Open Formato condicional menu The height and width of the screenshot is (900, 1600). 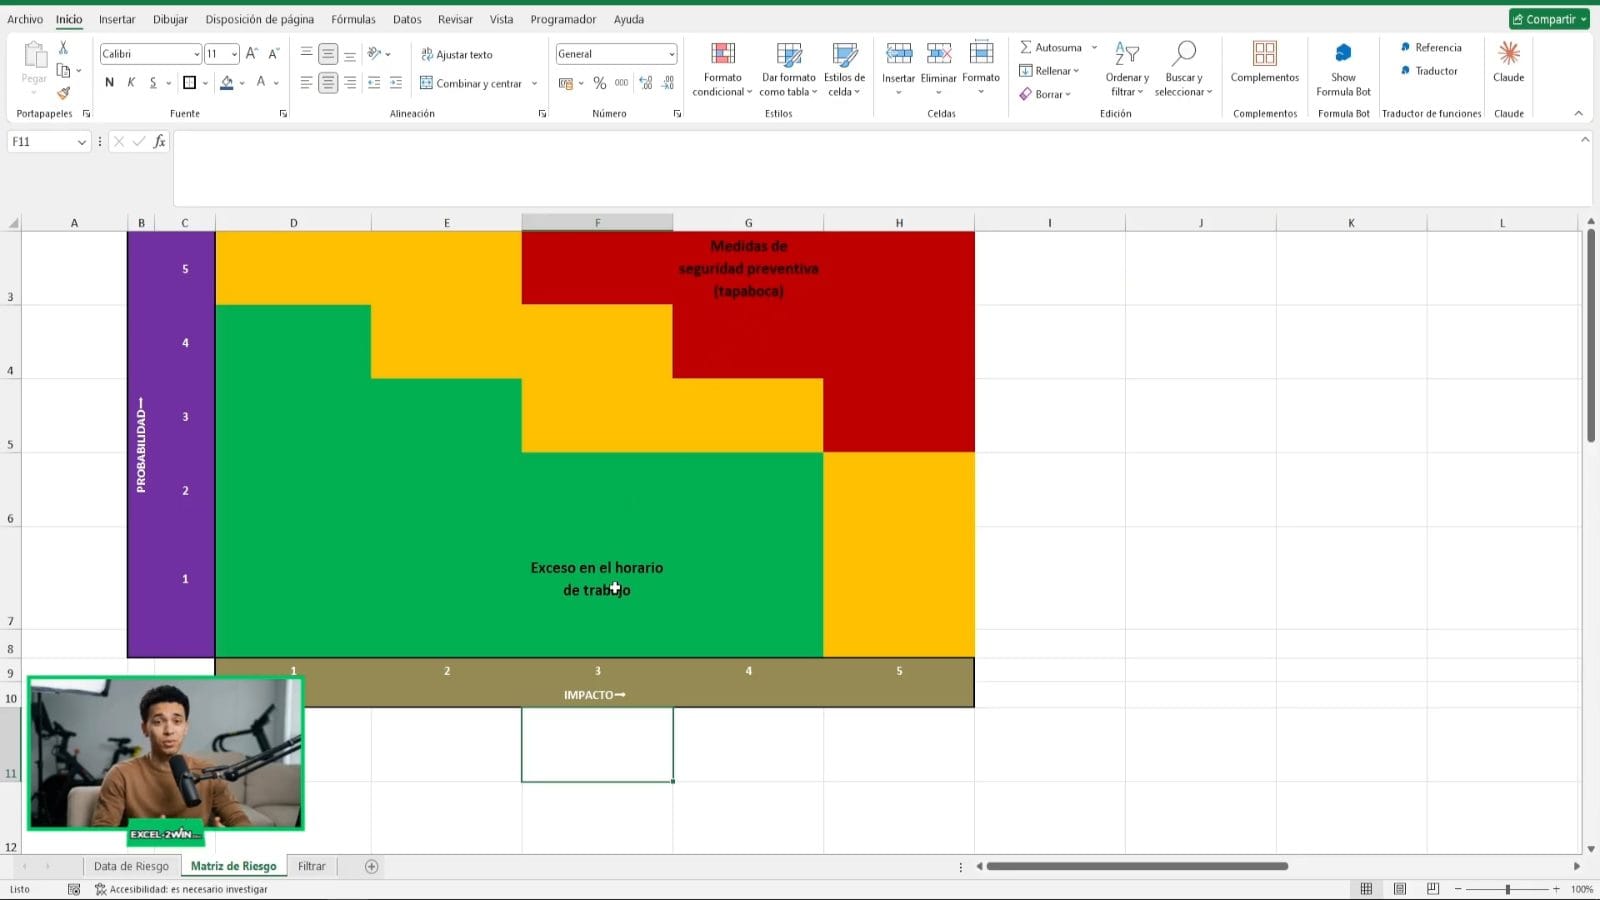click(722, 69)
